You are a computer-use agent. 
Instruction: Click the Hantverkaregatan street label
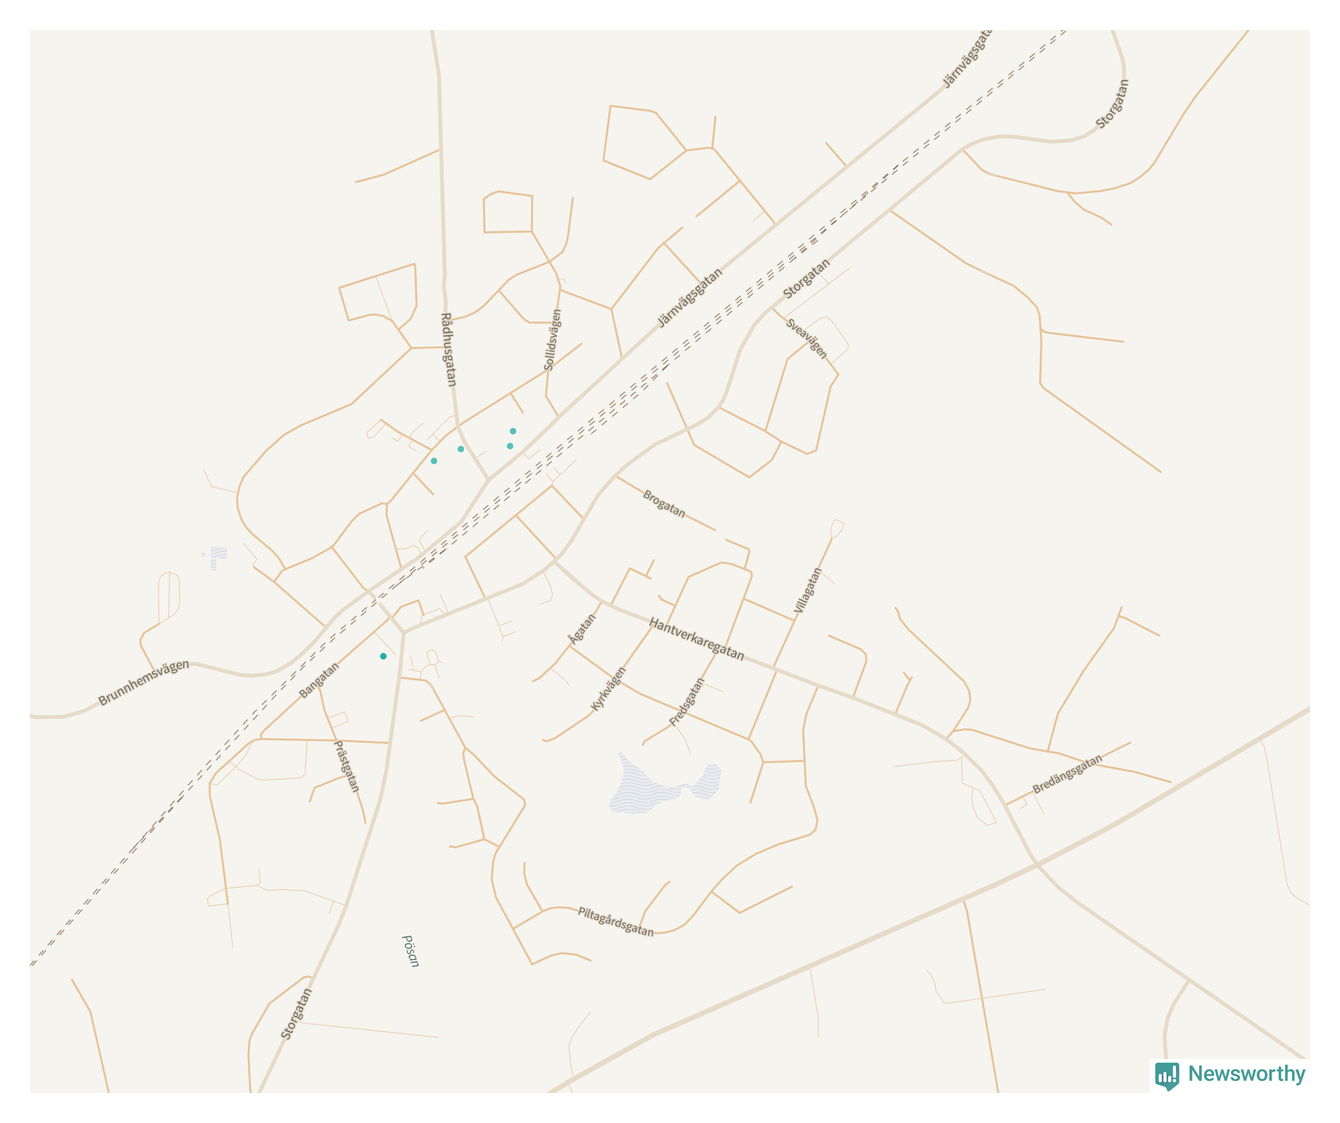697,639
